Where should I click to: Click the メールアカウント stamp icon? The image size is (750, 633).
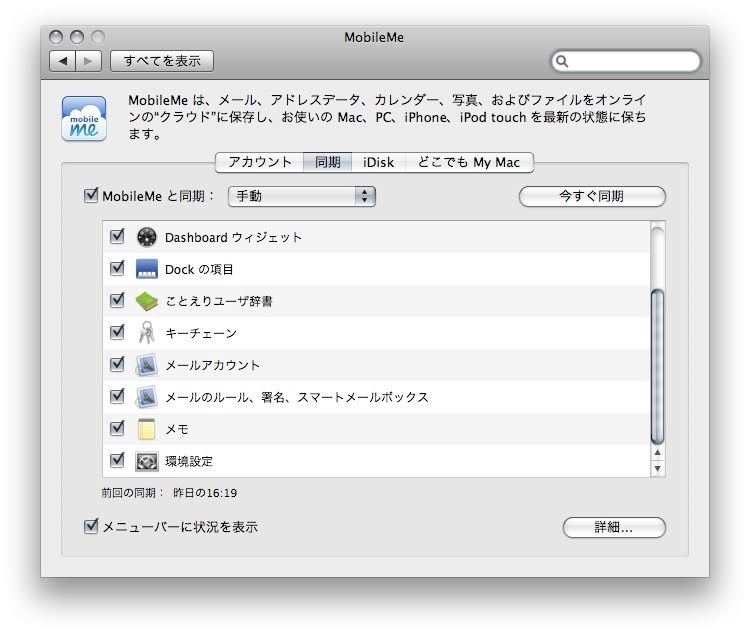pos(146,365)
